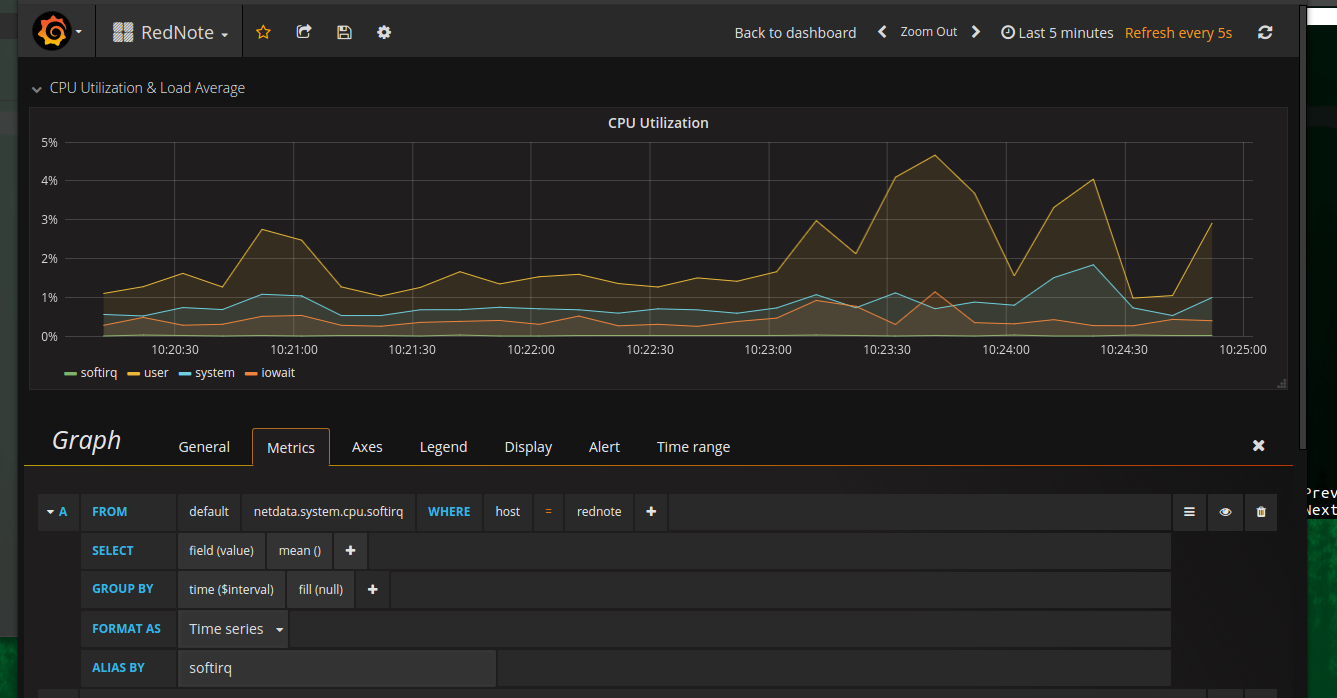Switch to the Metrics tab
Image resolution: width=1337 pixels, height=698 pixels.
291,447
